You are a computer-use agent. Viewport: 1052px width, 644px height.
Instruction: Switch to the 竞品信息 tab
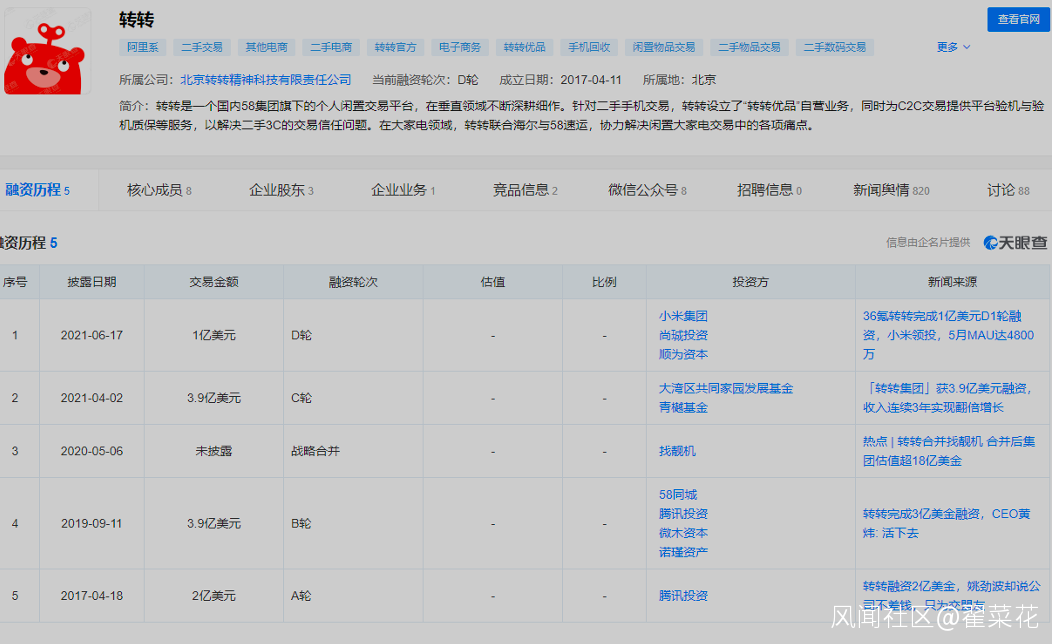(x=525, y=190)
